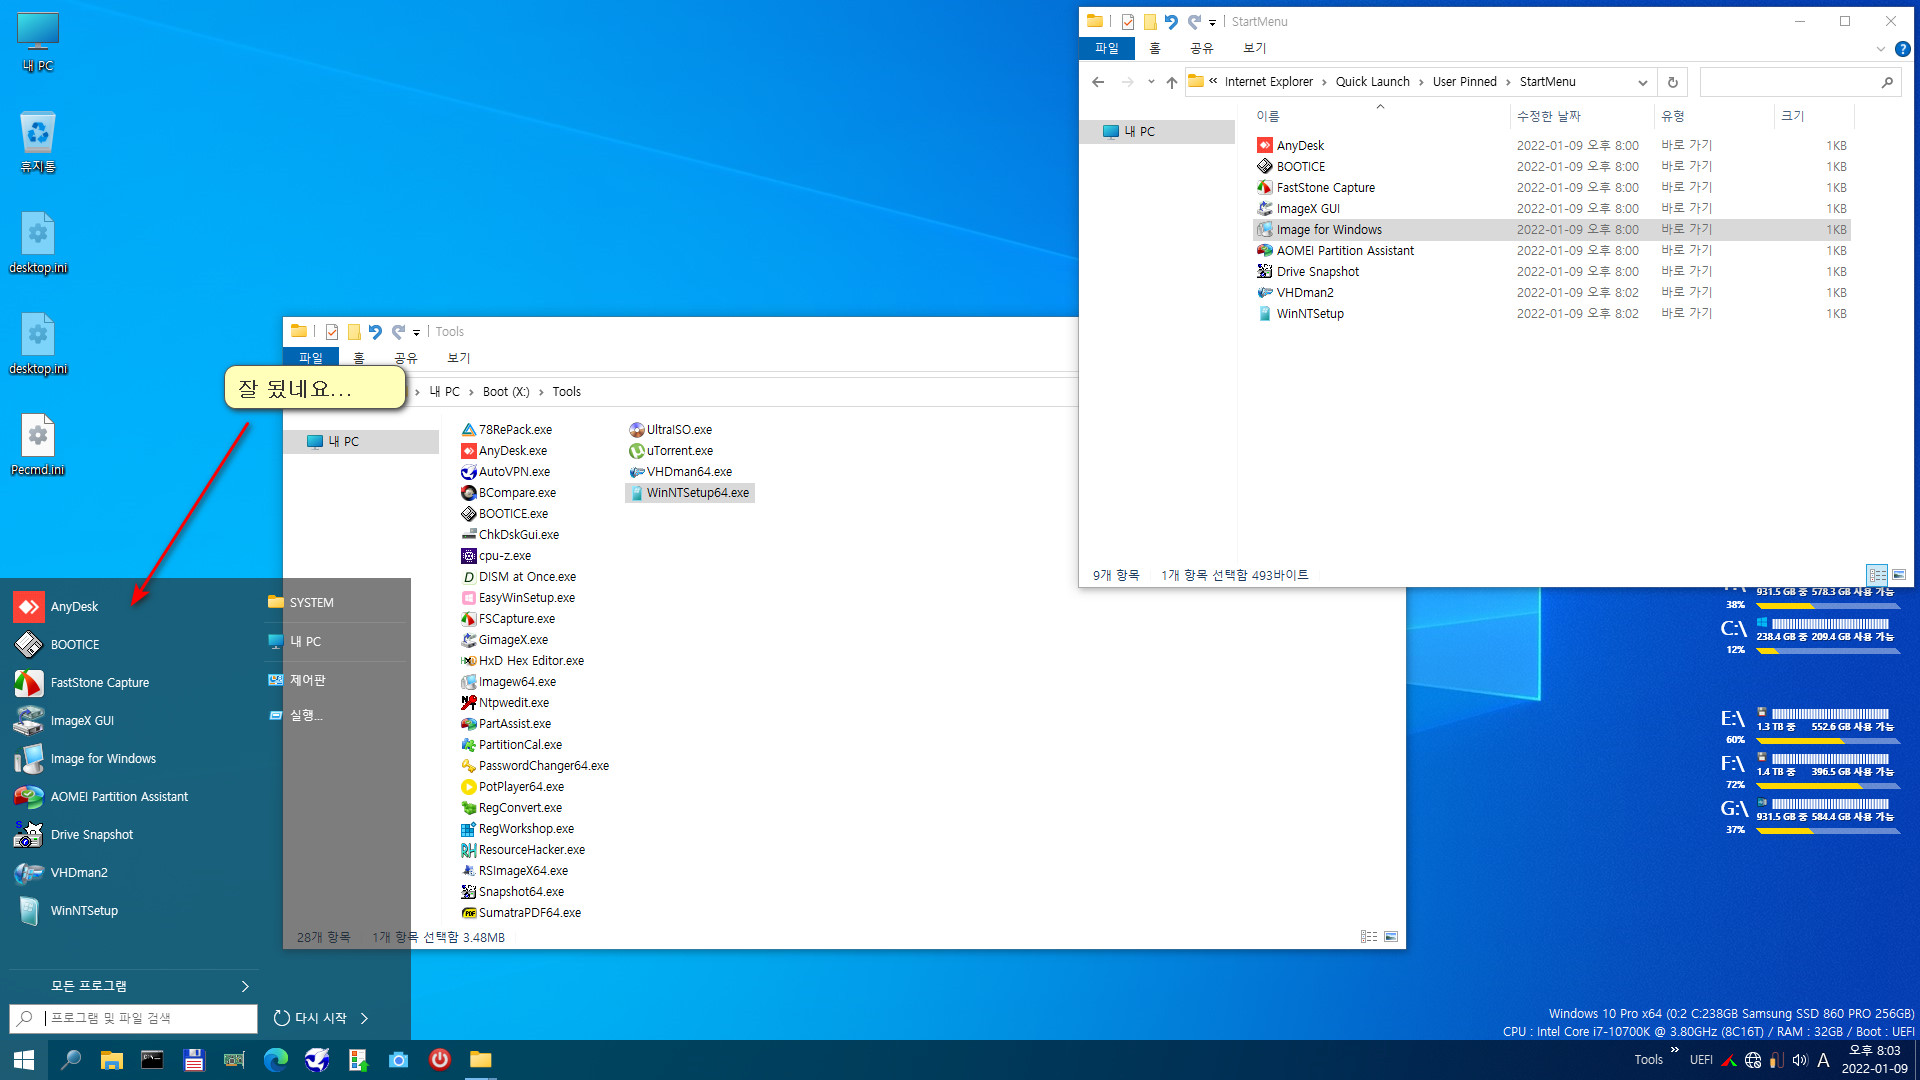Image resolution: width=1920 pixels, height=1080 pixels.
Task: Open recent locations dropdown in StartMenu window
Action: point(1151,82)
